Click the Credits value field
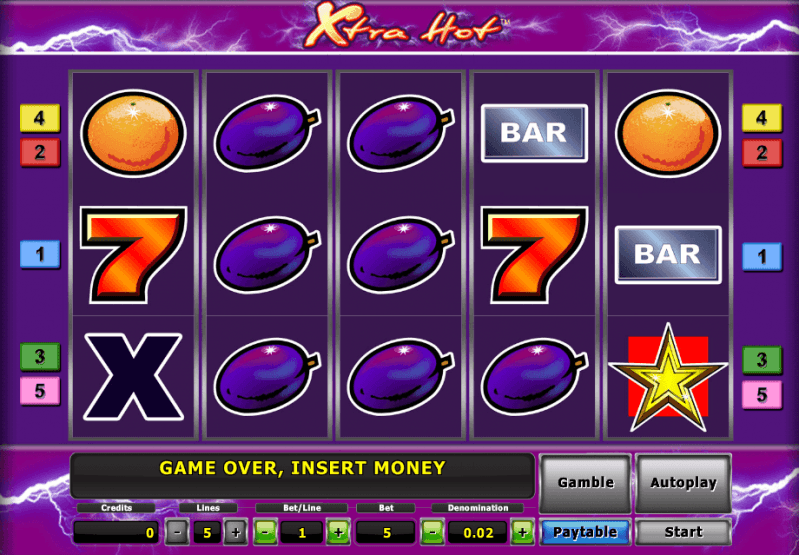The height and width of the screenshot is (555, 799). pyautogui.click(x=116, y=533)
